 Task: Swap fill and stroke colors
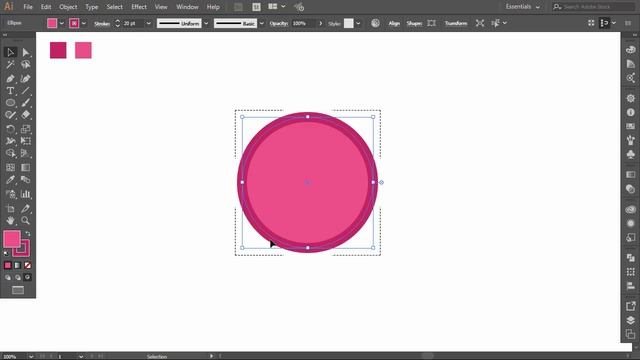(28, 233)
